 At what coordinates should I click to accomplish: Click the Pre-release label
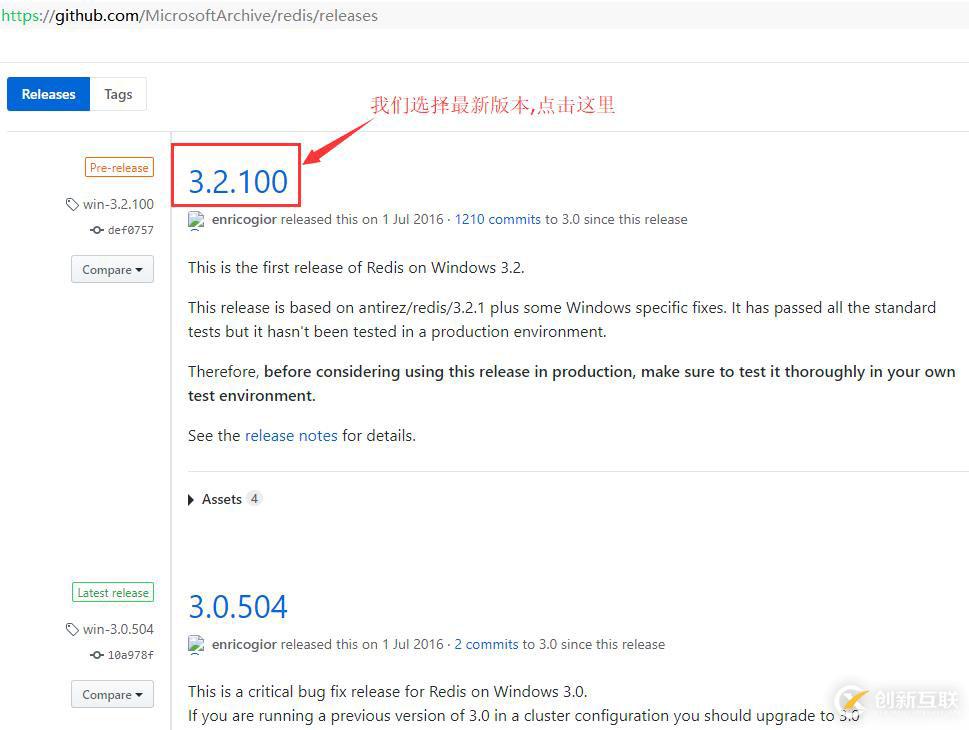point(119,168)
